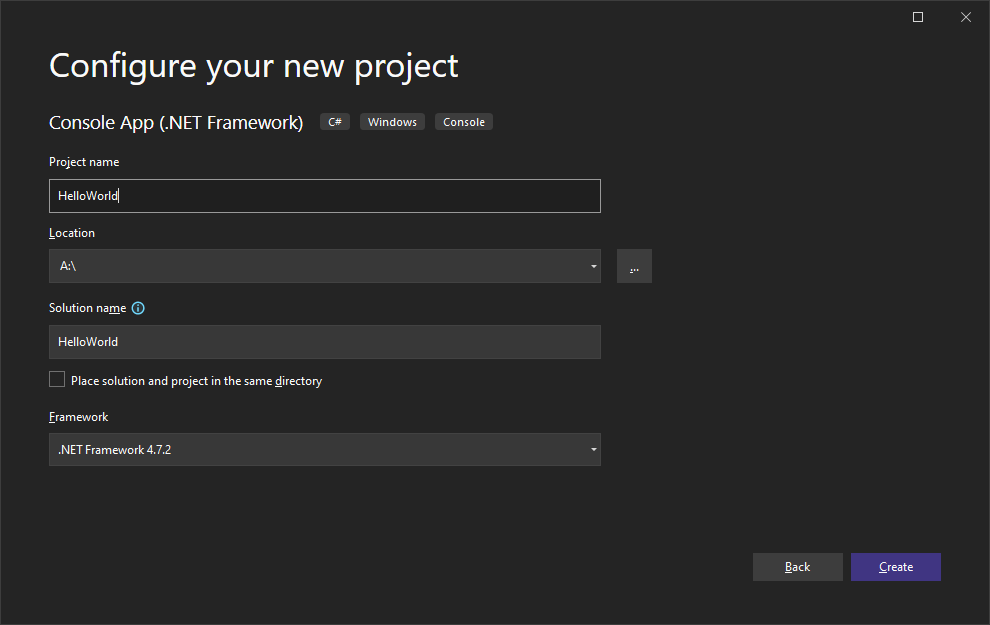Click the Console project type tag

coord(464,122)
